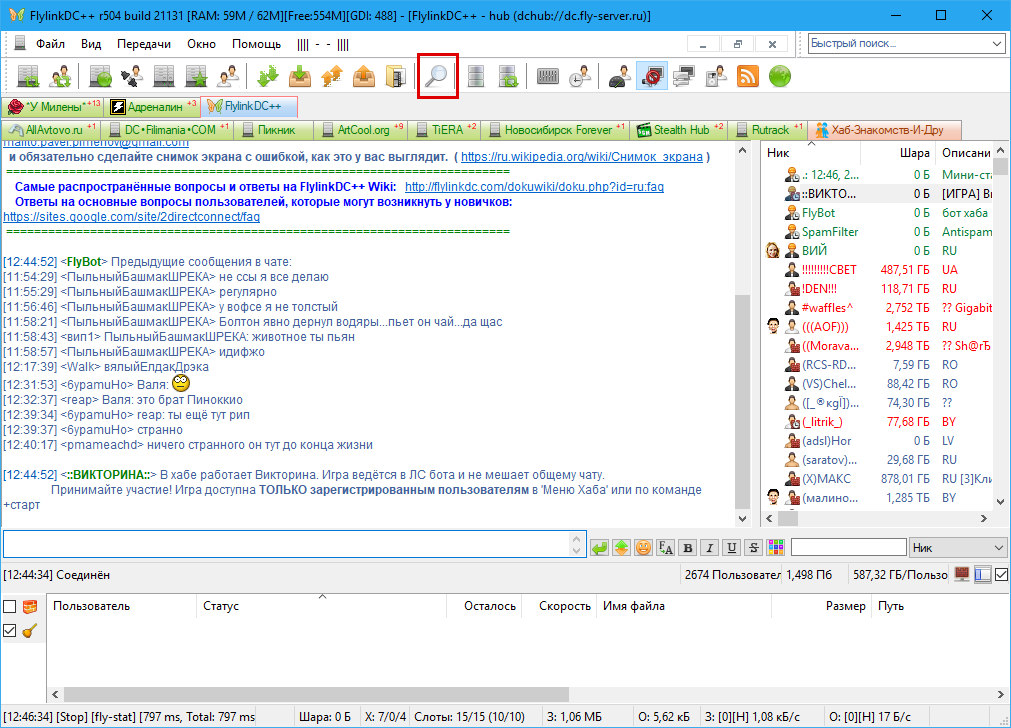Click the speed limiter gauge icon
Viewport: 1011px width, 728px height.
pos(620,76)
